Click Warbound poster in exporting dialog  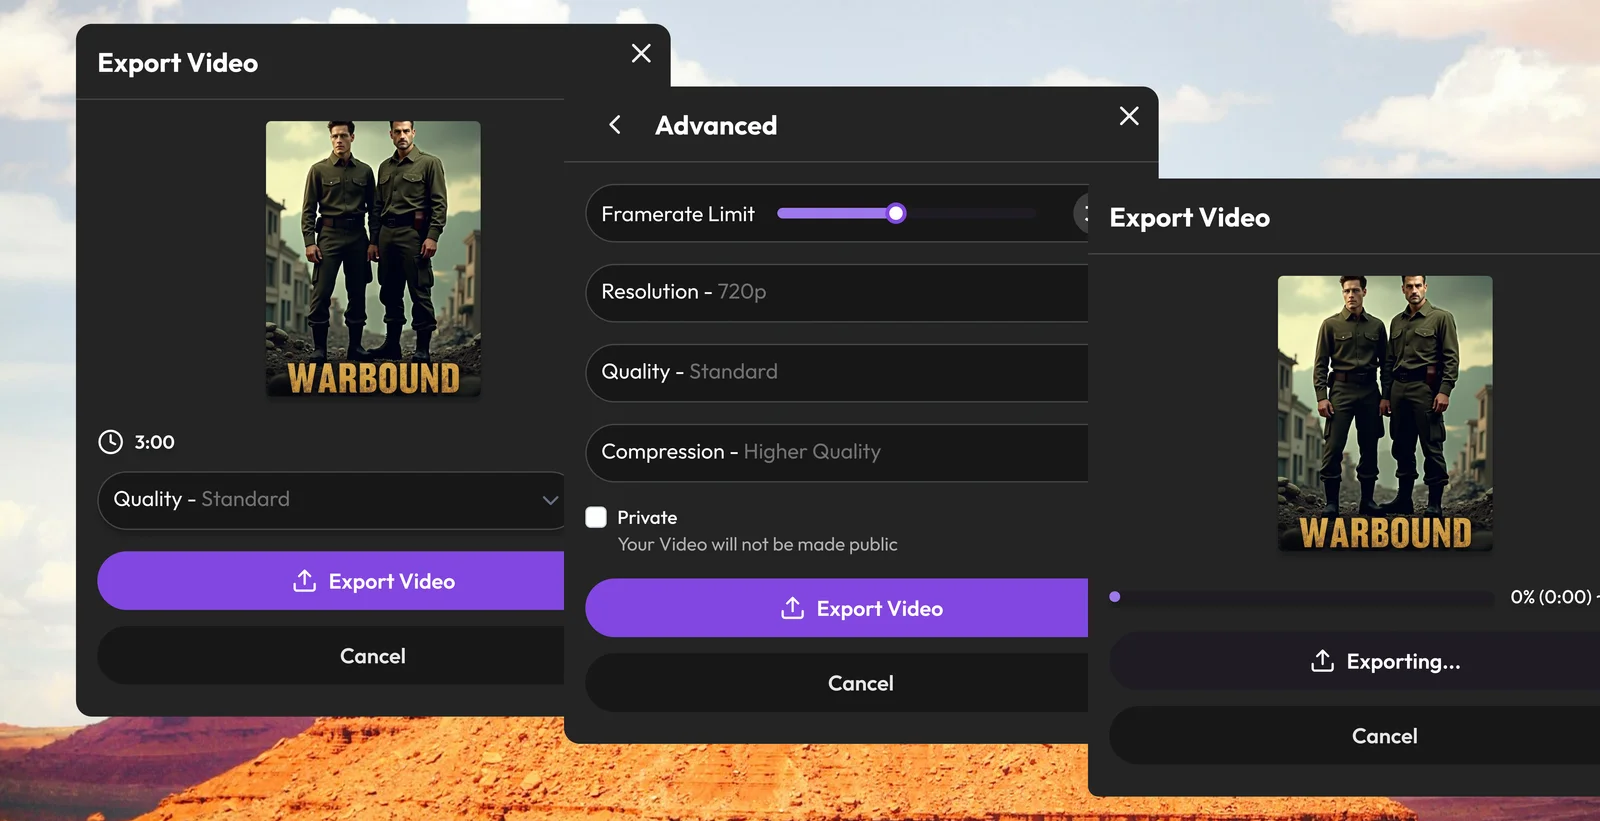[1385, 414]
